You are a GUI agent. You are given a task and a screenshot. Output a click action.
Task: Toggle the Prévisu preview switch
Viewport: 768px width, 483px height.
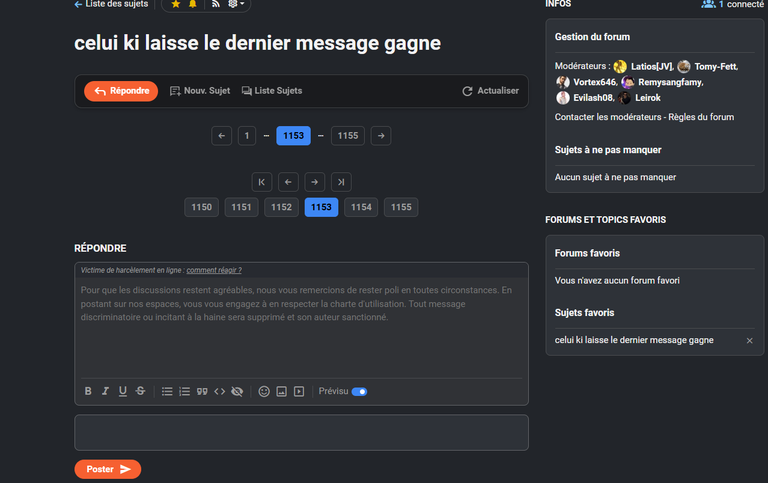[x=360, y=391]
